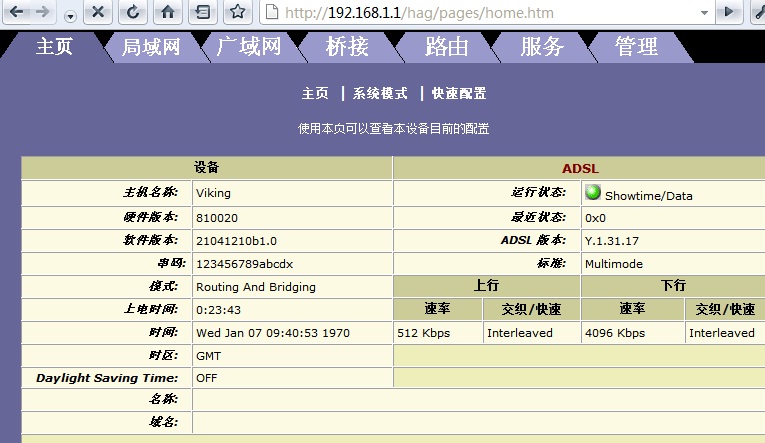Open the 快速配置 link
The width and height of the screenshot is (765, 443).
(x=459, y=93)
